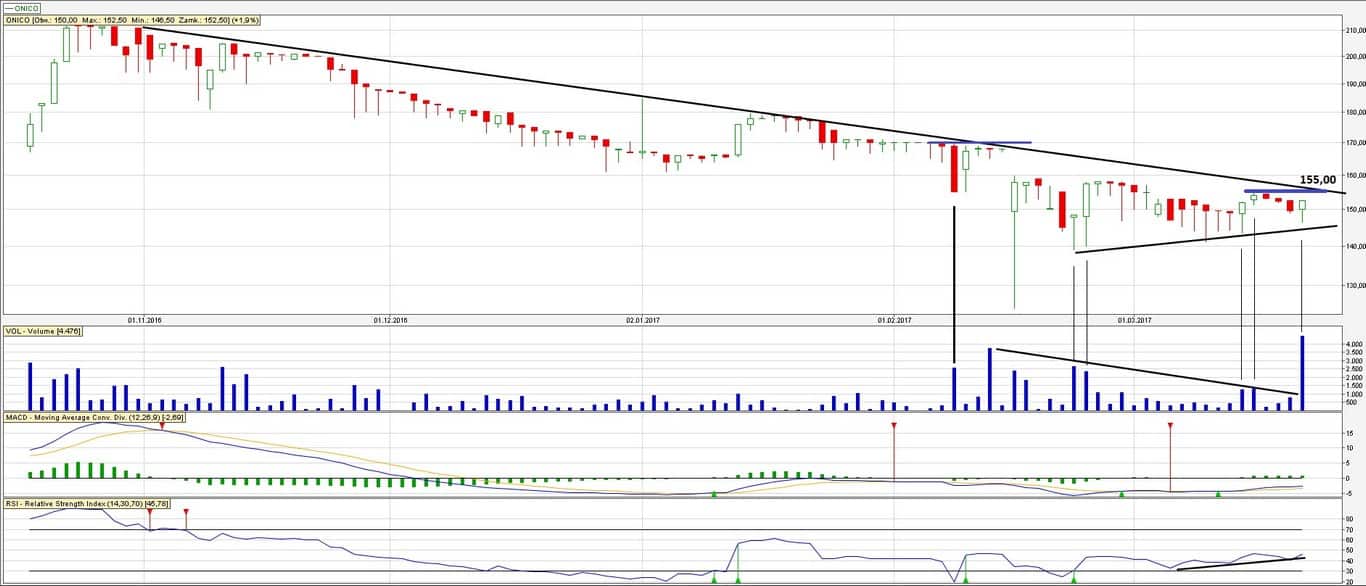Click the first red MACD sell marker near 01.11.2016
This screenshot has width=1366, height=586.
click(x=149, y=427)
